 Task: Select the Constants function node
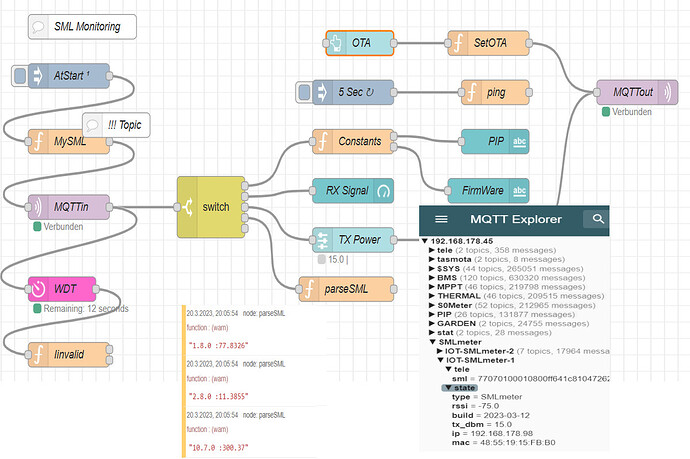click(x=353, y=142)
